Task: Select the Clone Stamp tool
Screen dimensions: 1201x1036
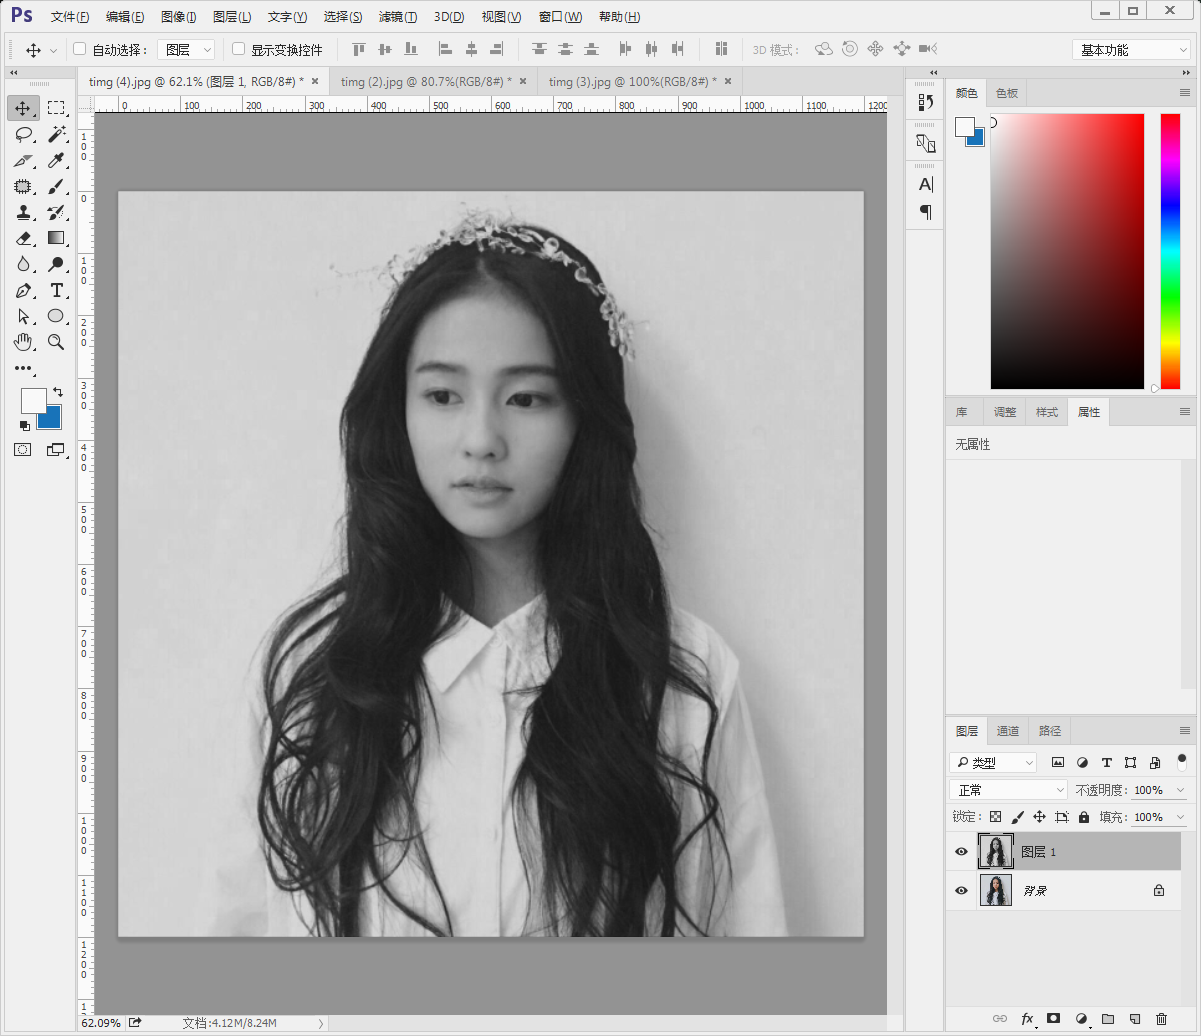Action: coord(23,212)
